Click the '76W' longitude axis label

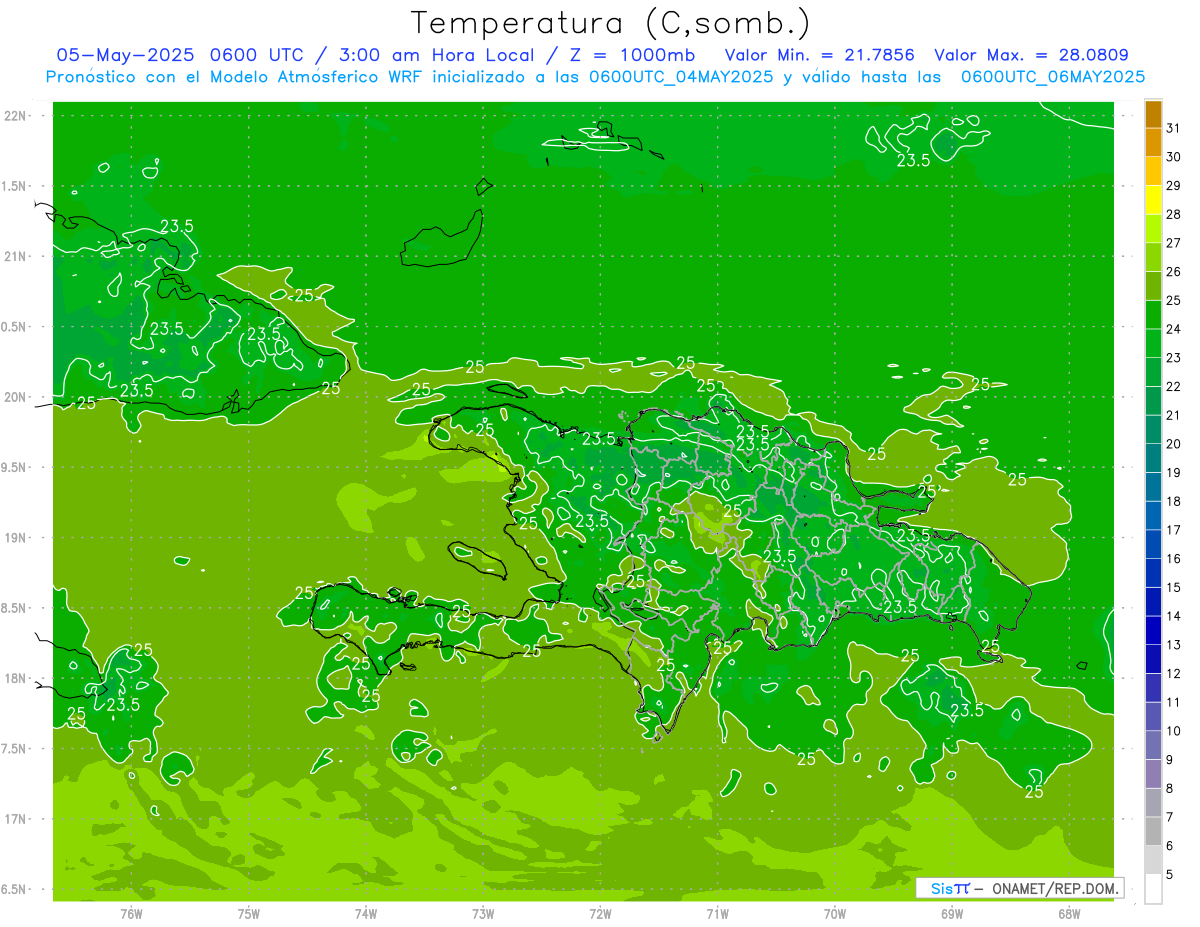(x=131, y=914)
